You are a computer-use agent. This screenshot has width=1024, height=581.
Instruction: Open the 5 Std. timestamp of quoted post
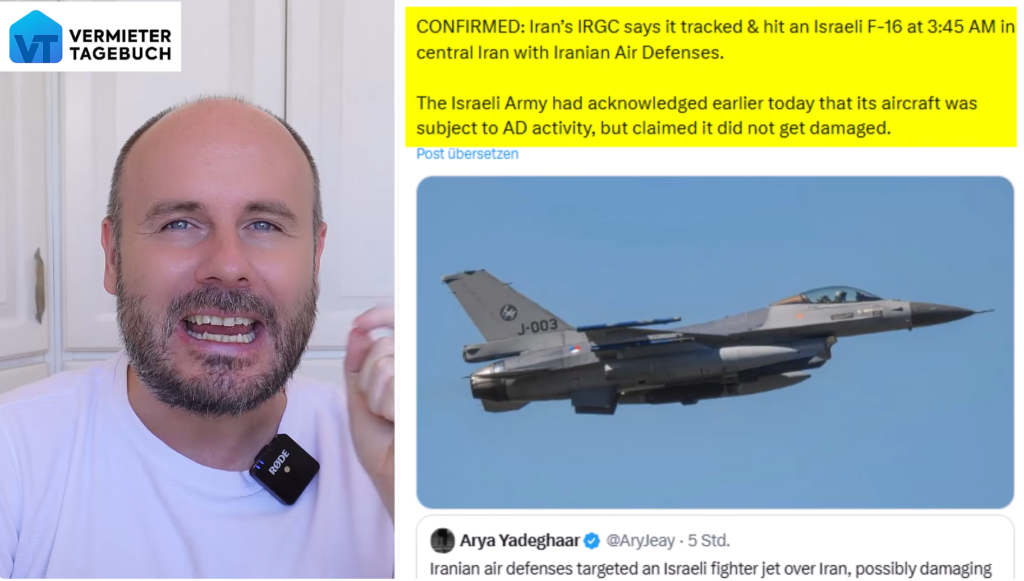(x=709, y=541)
